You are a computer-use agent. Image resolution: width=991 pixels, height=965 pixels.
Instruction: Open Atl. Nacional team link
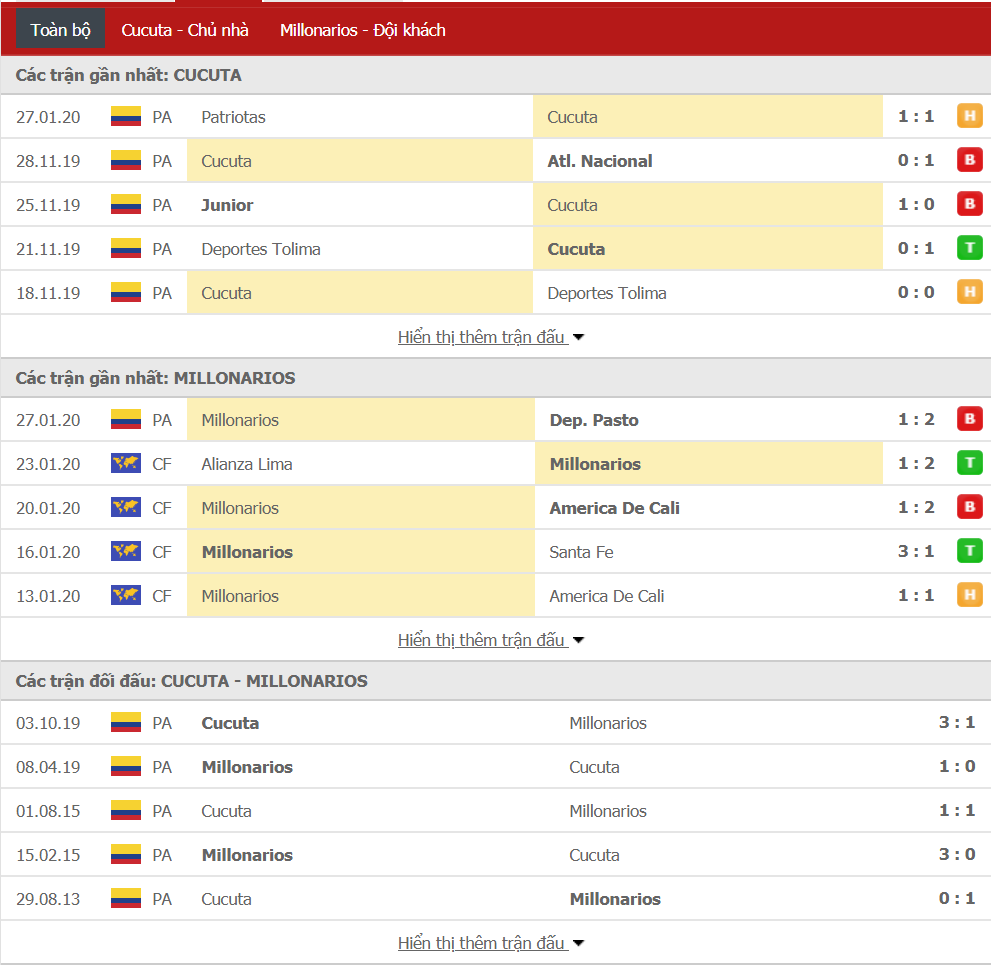point(600,161)
